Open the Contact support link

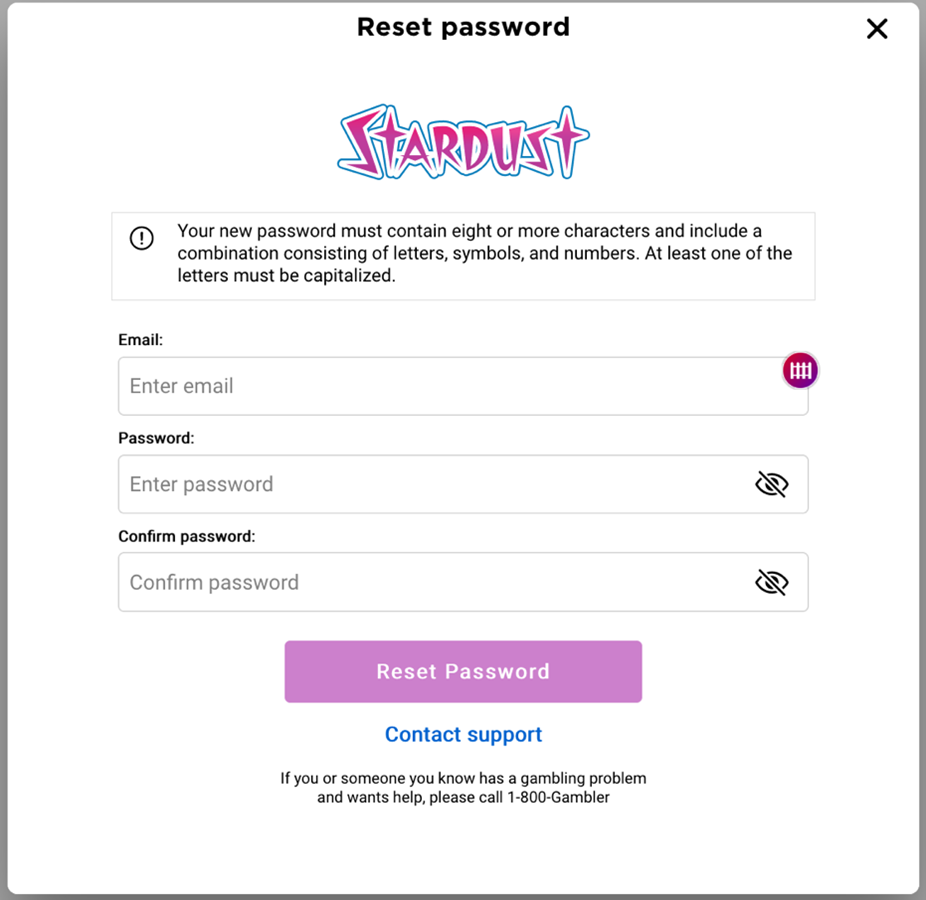(x=463, y=734)
